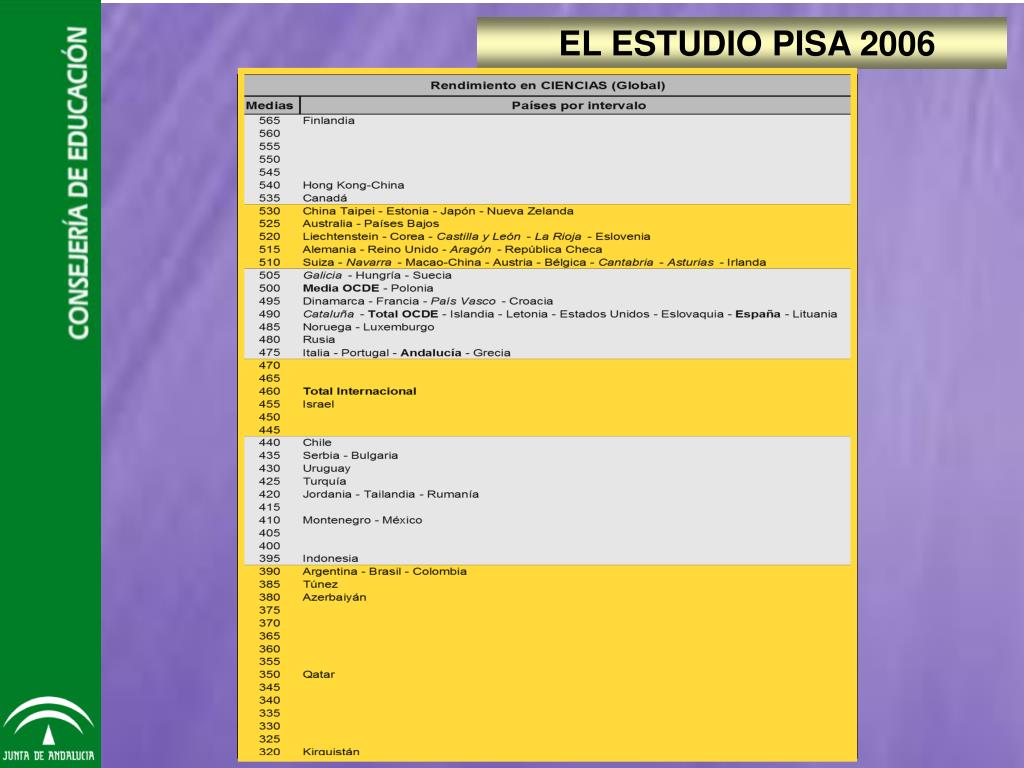Click the 'Medias' column header
Screen dimensions: 1024x768
[270, 105]
